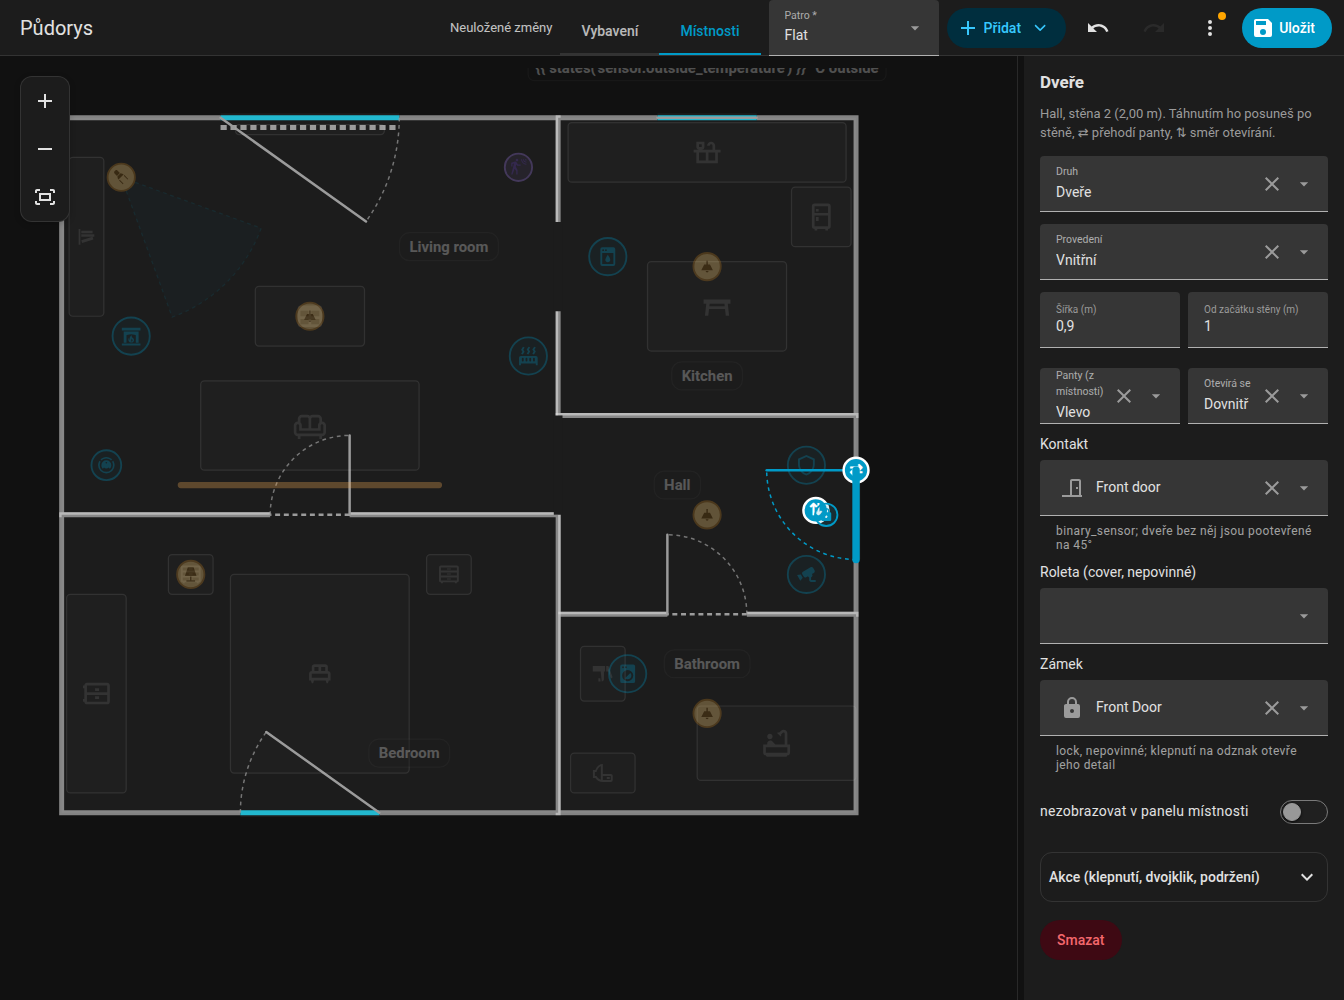Open the Druh type dropdown arrow
Viewport: 1344px width, 1000px height.
(1304, 184)
